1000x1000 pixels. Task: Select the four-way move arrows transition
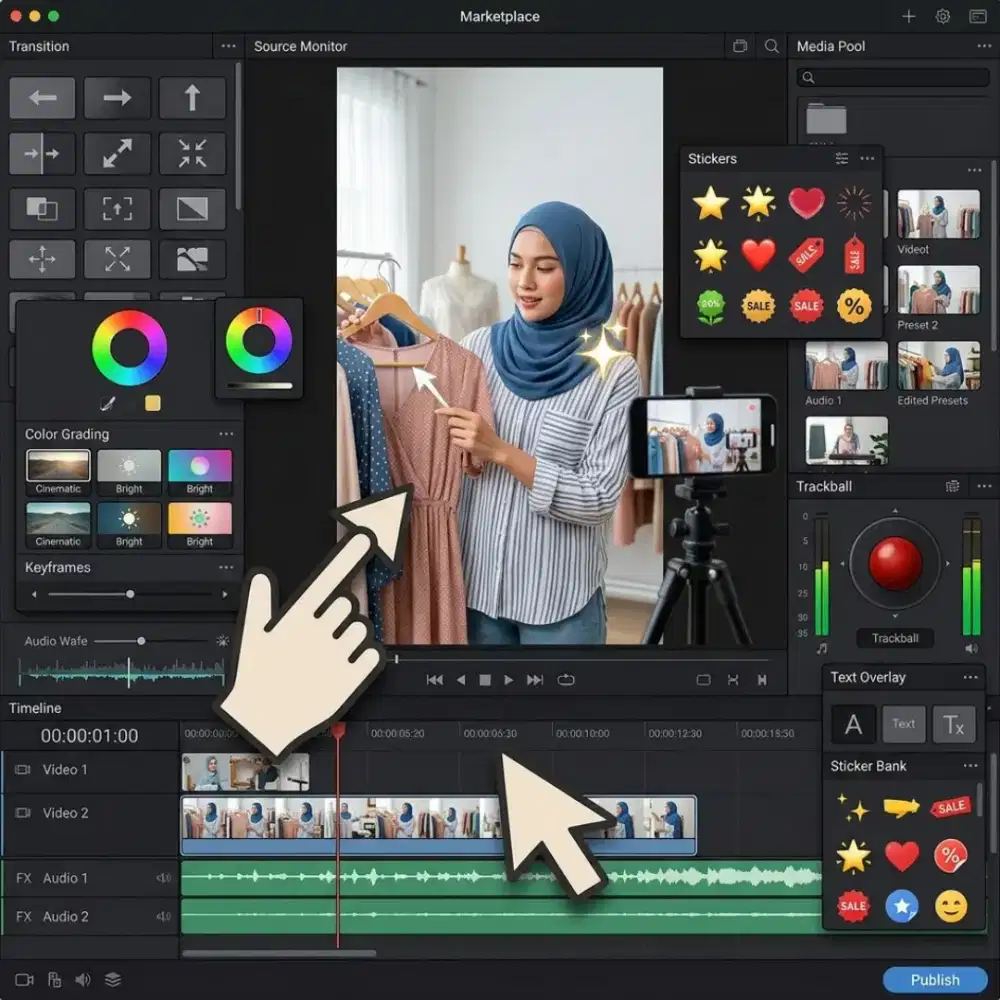tap(42, 260)
